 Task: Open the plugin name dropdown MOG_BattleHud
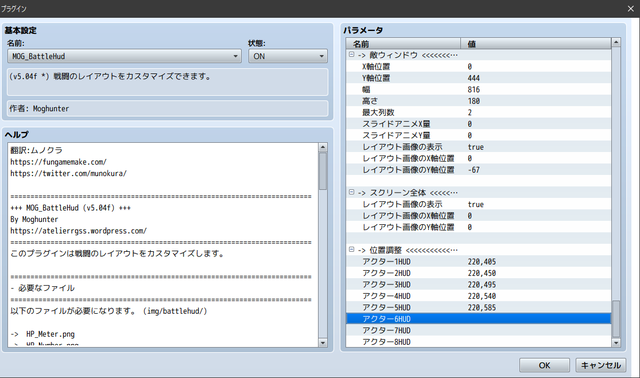click(x=124, y=56)
